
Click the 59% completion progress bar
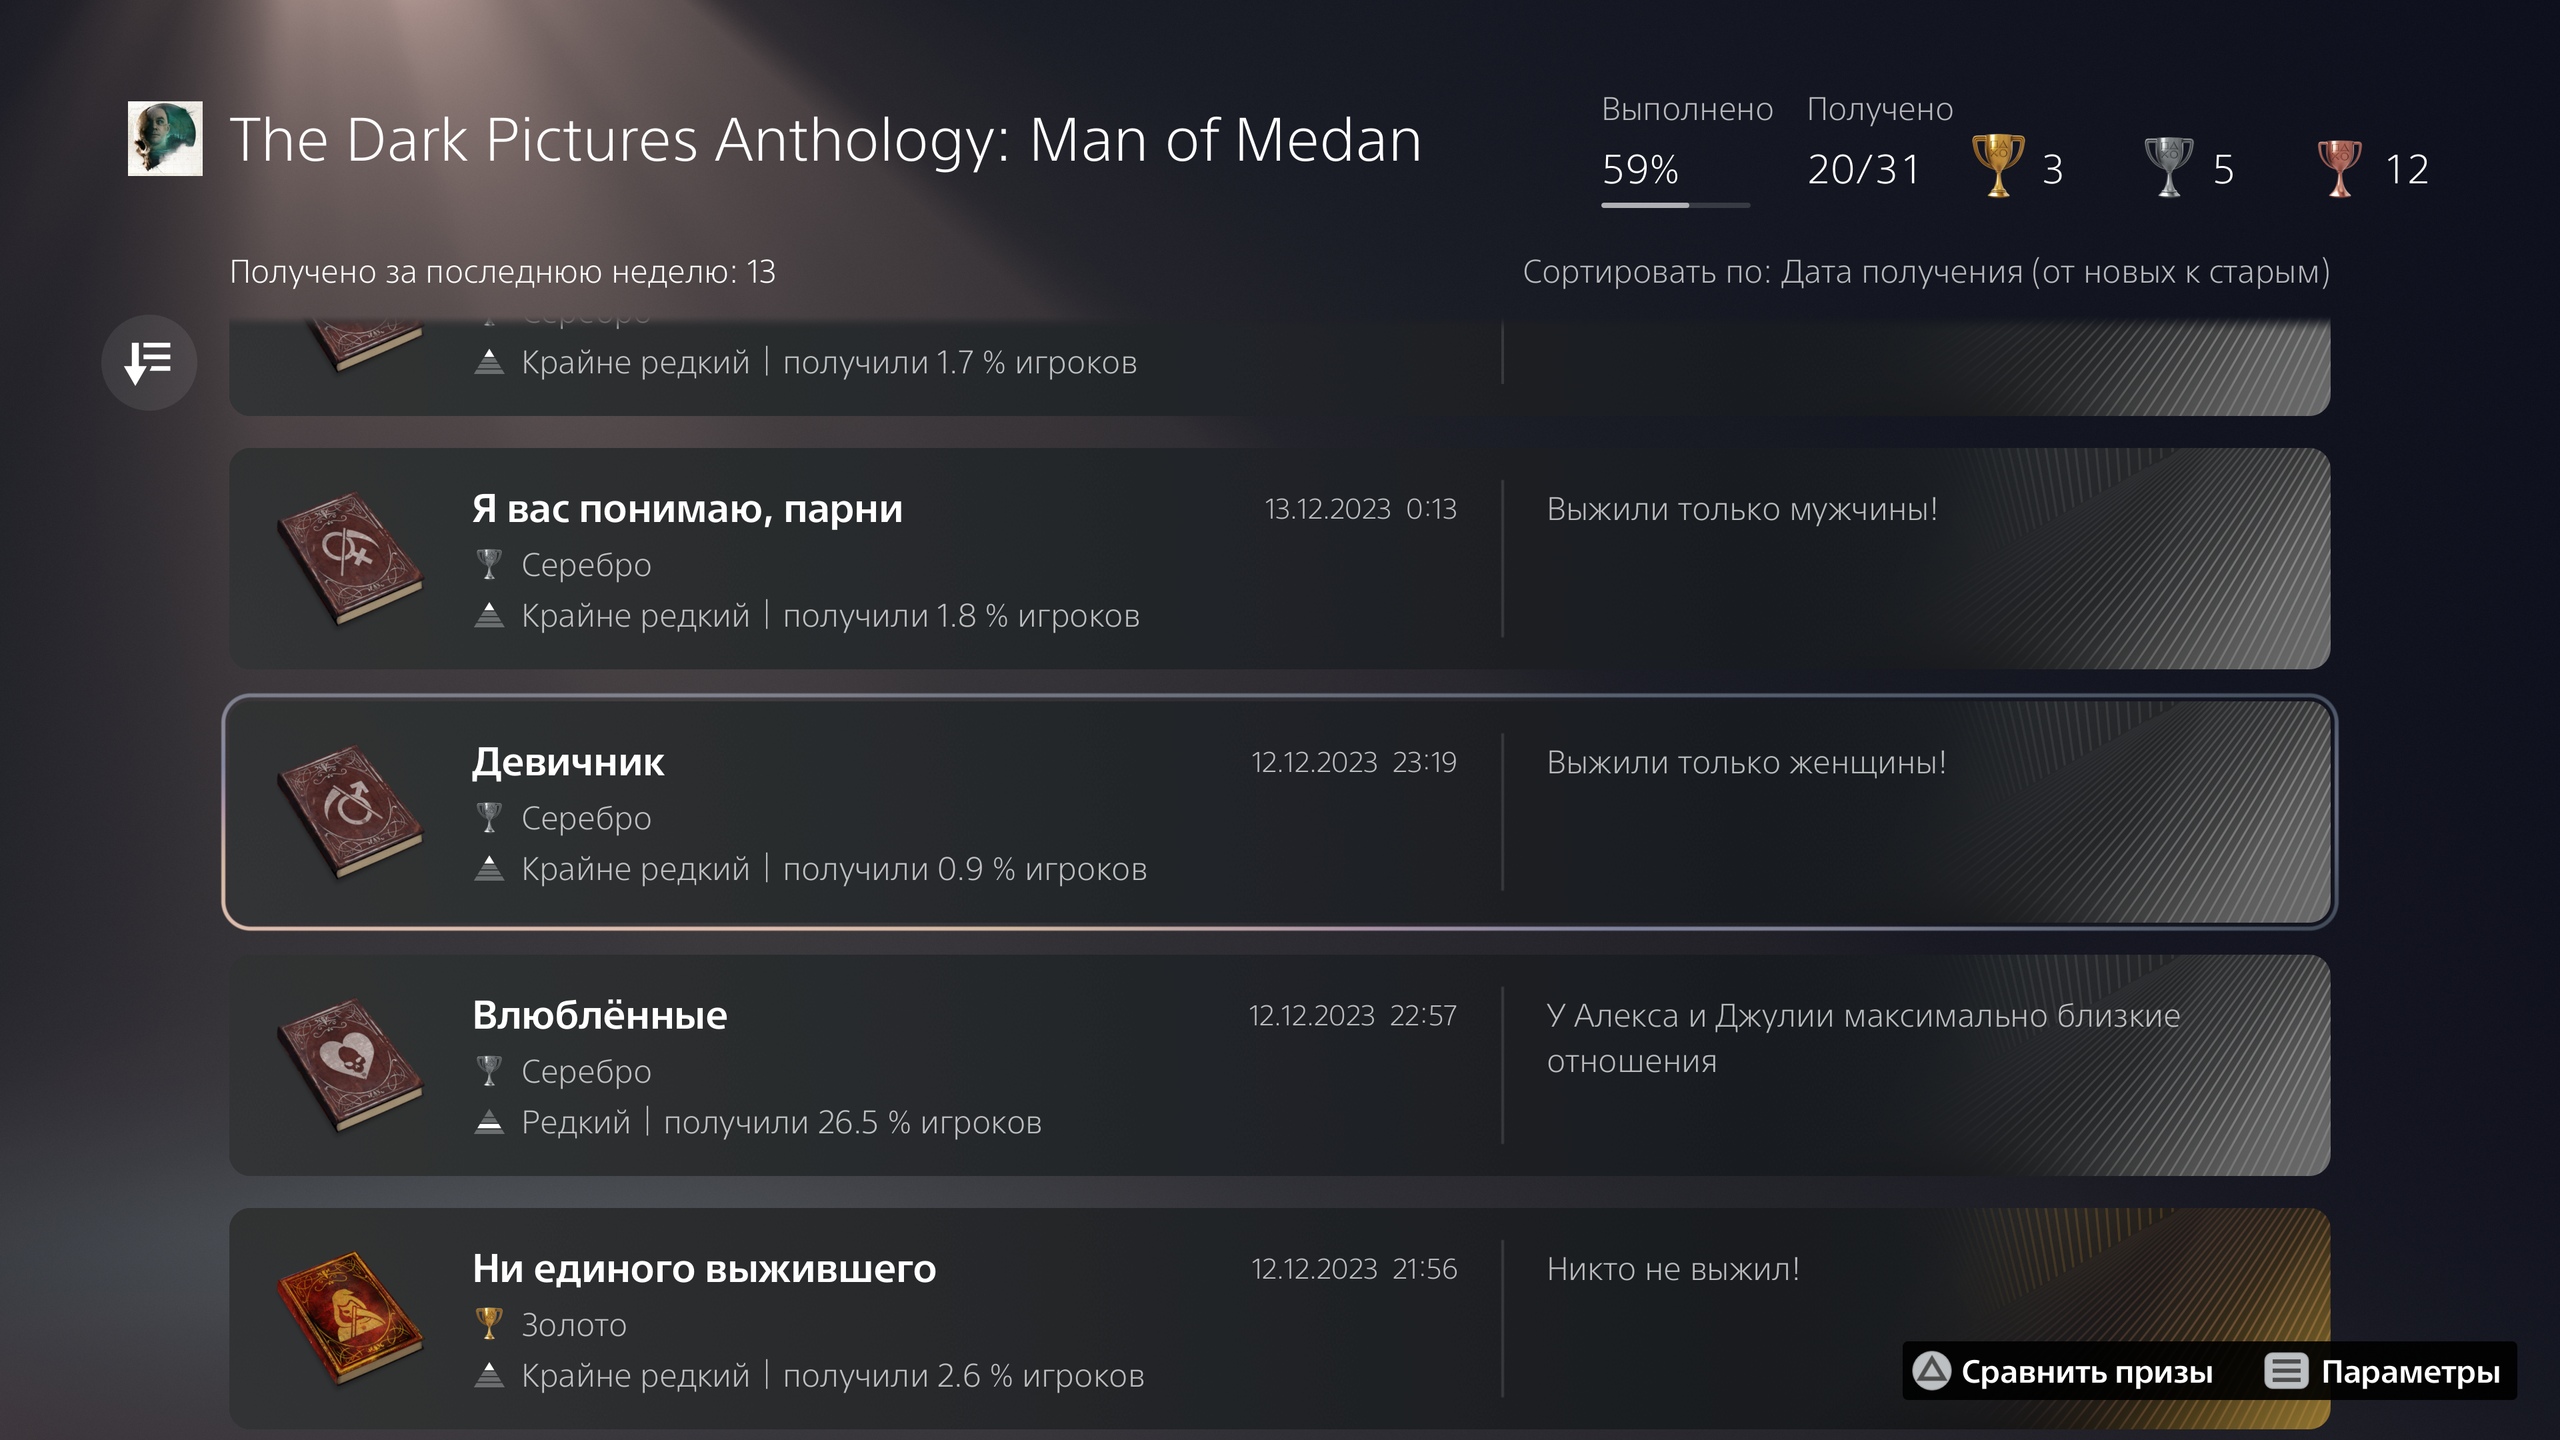(1675, 205)
